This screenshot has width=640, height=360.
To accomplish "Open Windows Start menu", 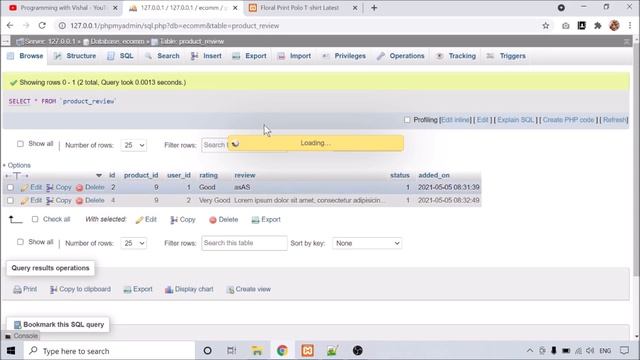I will click(11, 351).
